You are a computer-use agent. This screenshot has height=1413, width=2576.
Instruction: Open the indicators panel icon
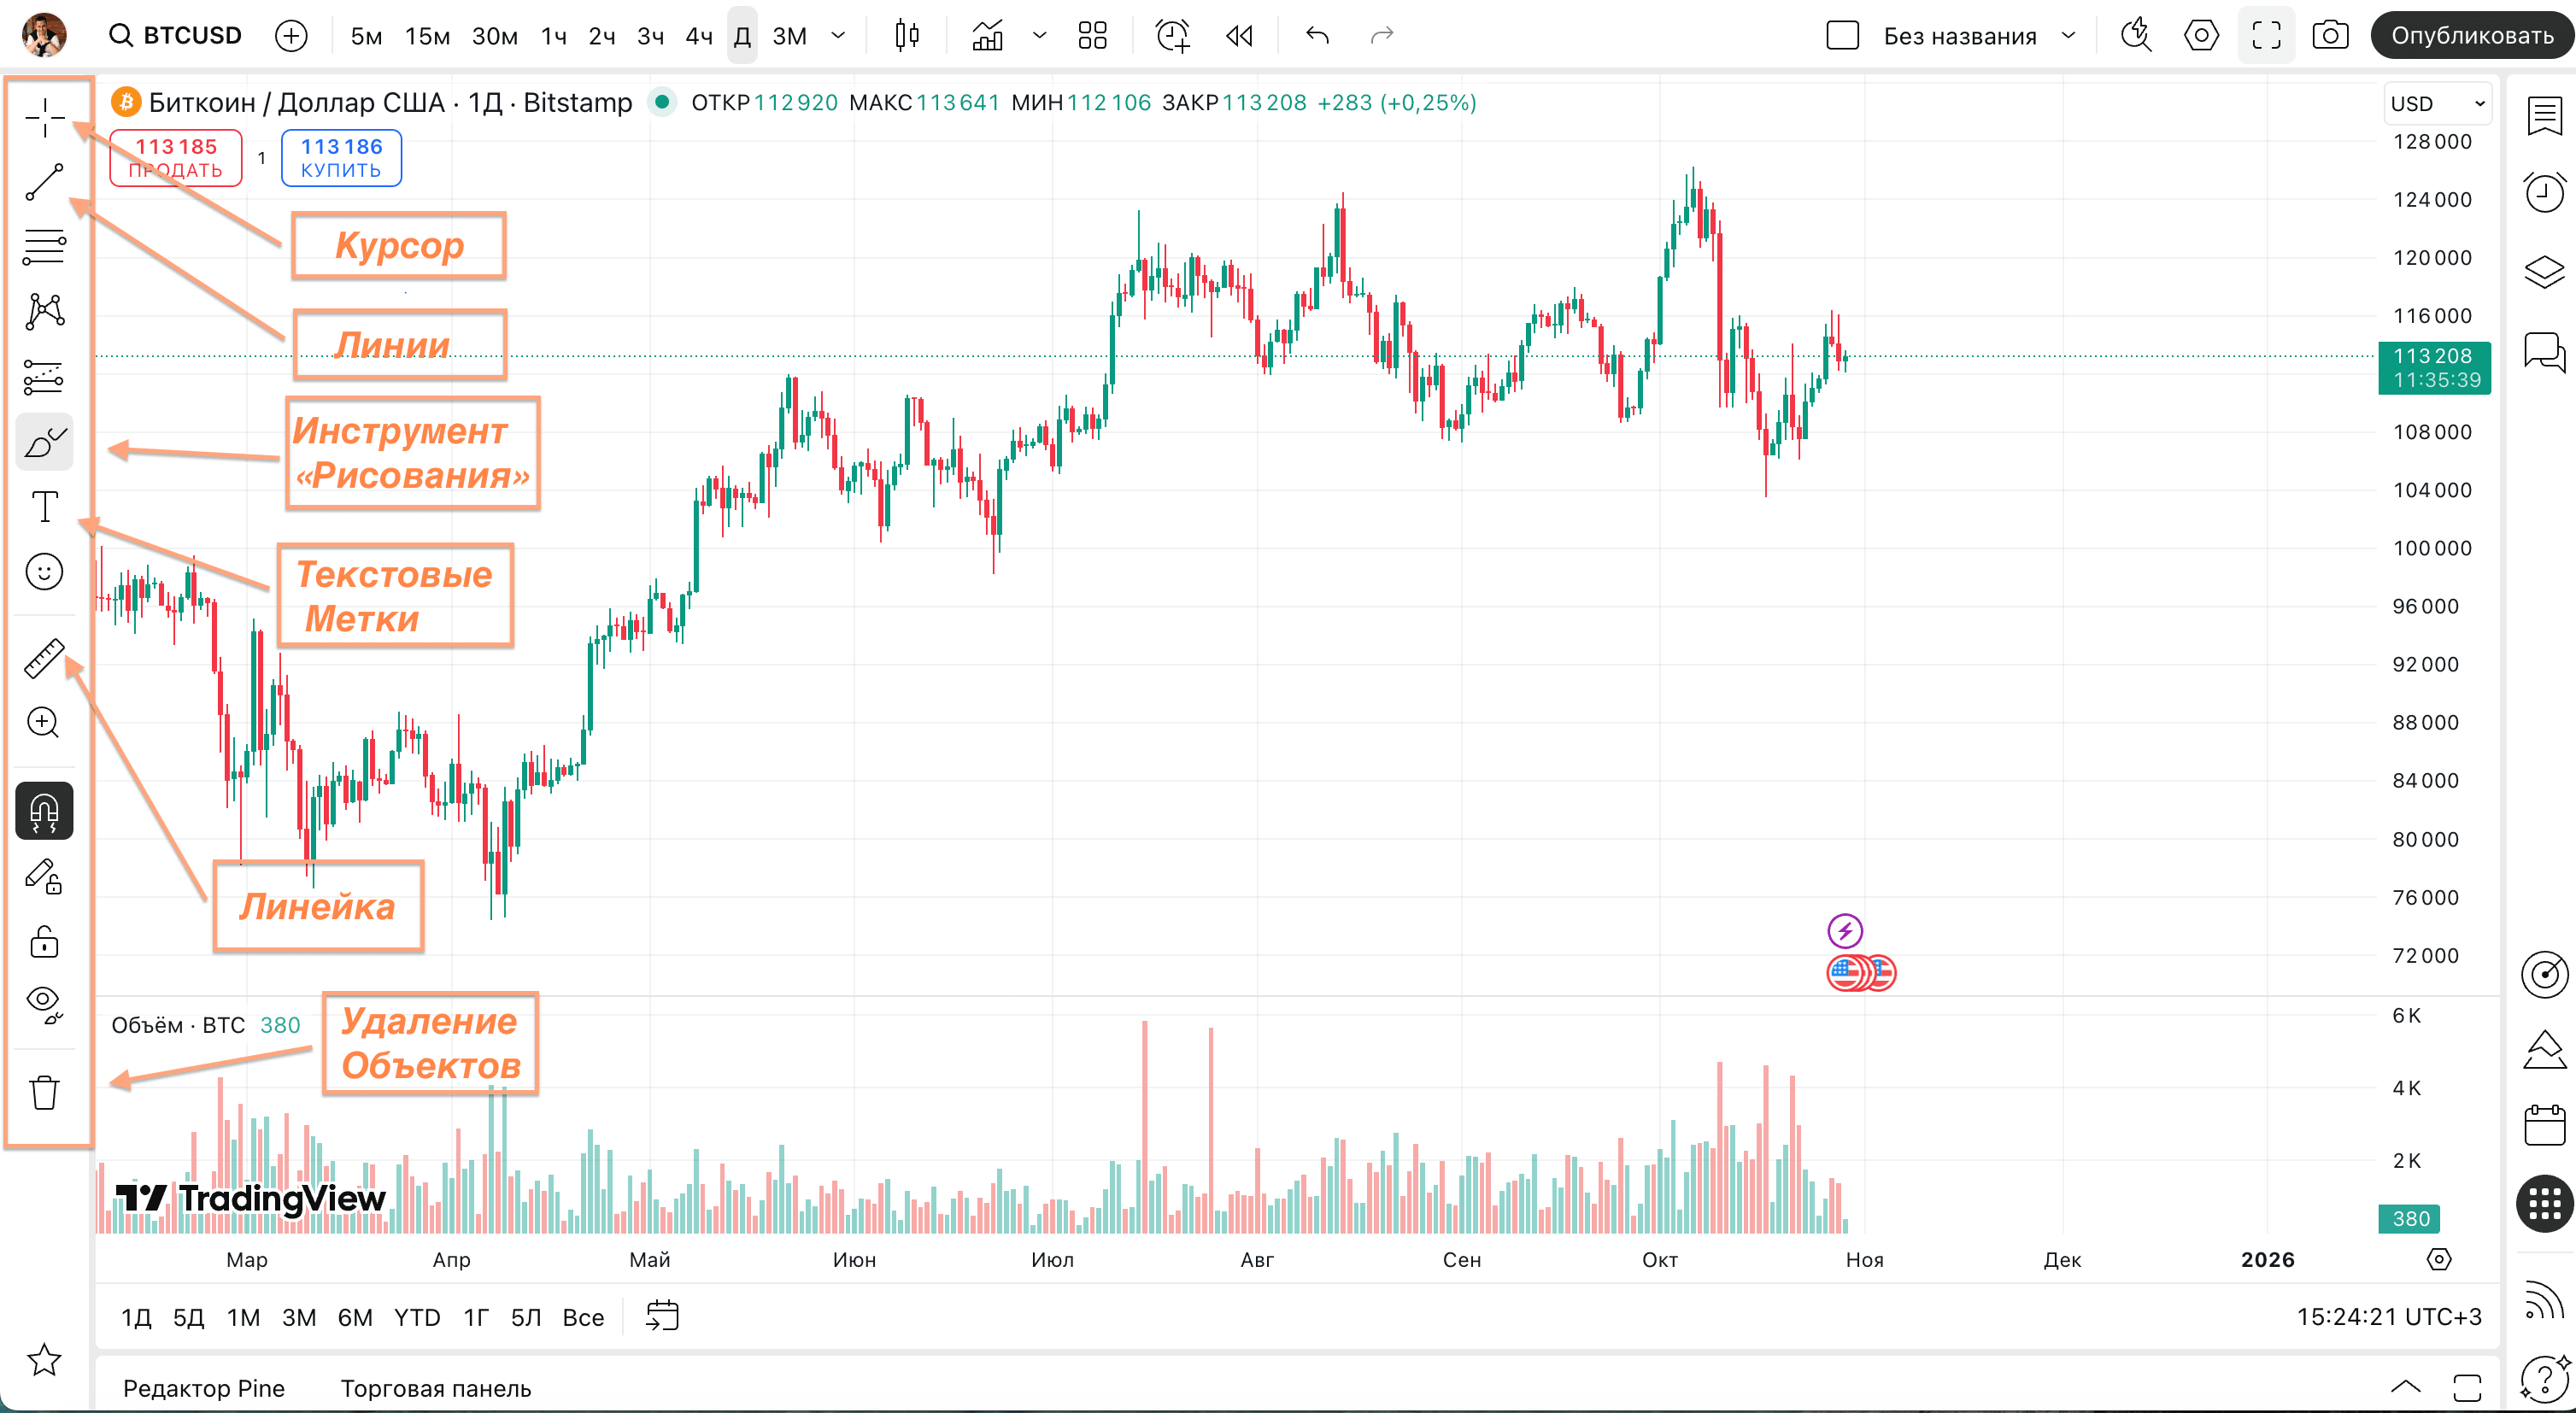click(987, 35)
